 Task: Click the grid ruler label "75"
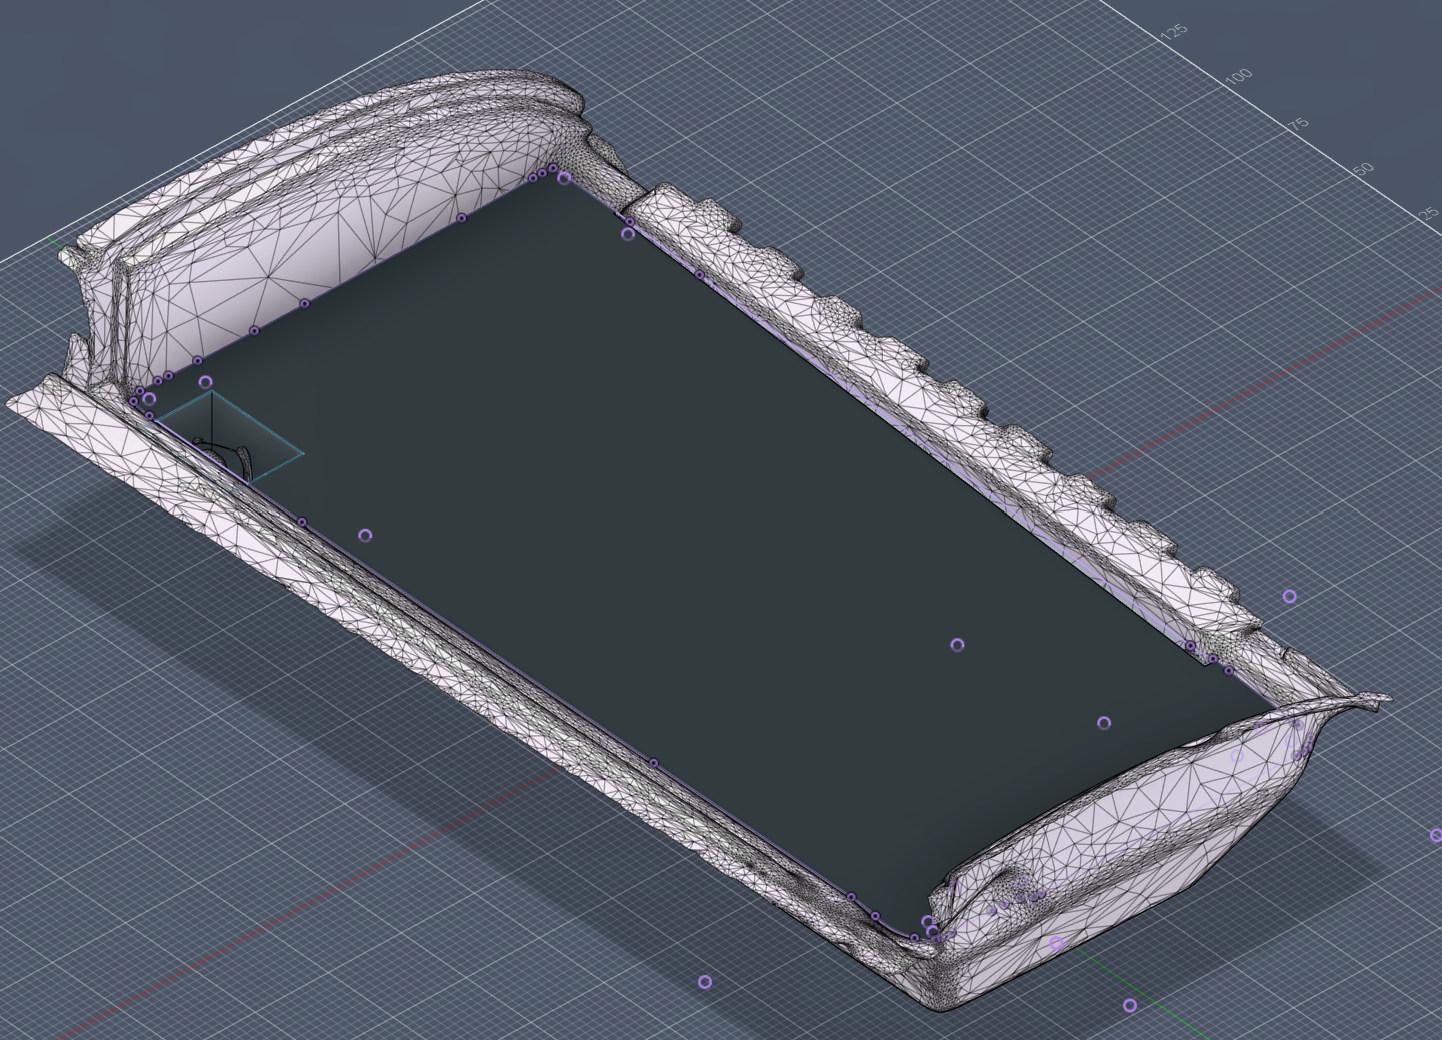pyautogui.click(x=1297, y=124)
